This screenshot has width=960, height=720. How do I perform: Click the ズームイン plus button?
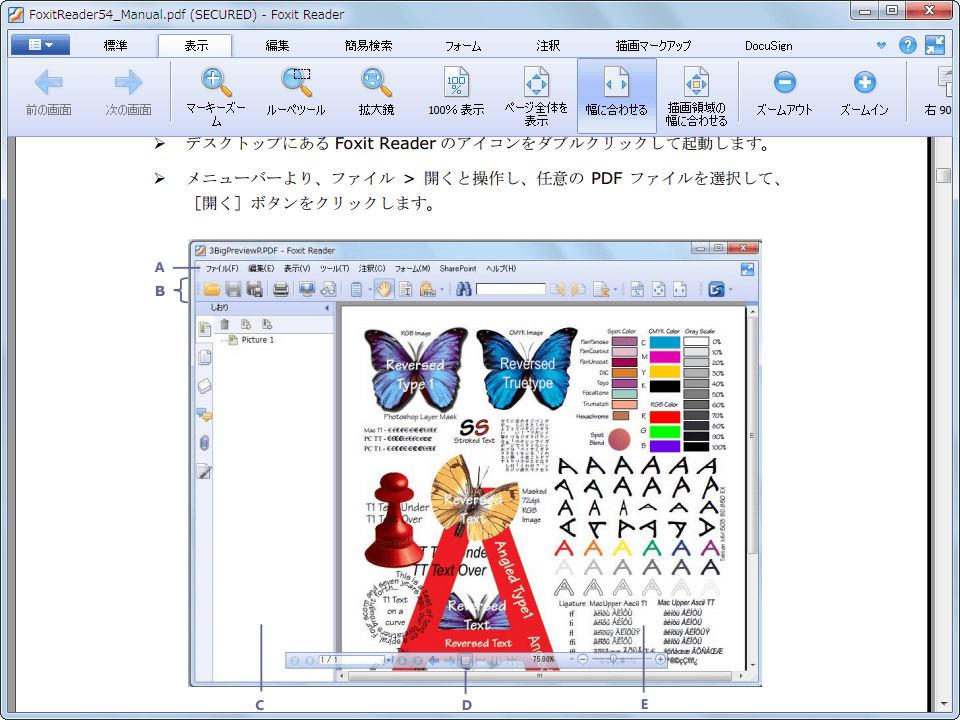pos(864,94)
